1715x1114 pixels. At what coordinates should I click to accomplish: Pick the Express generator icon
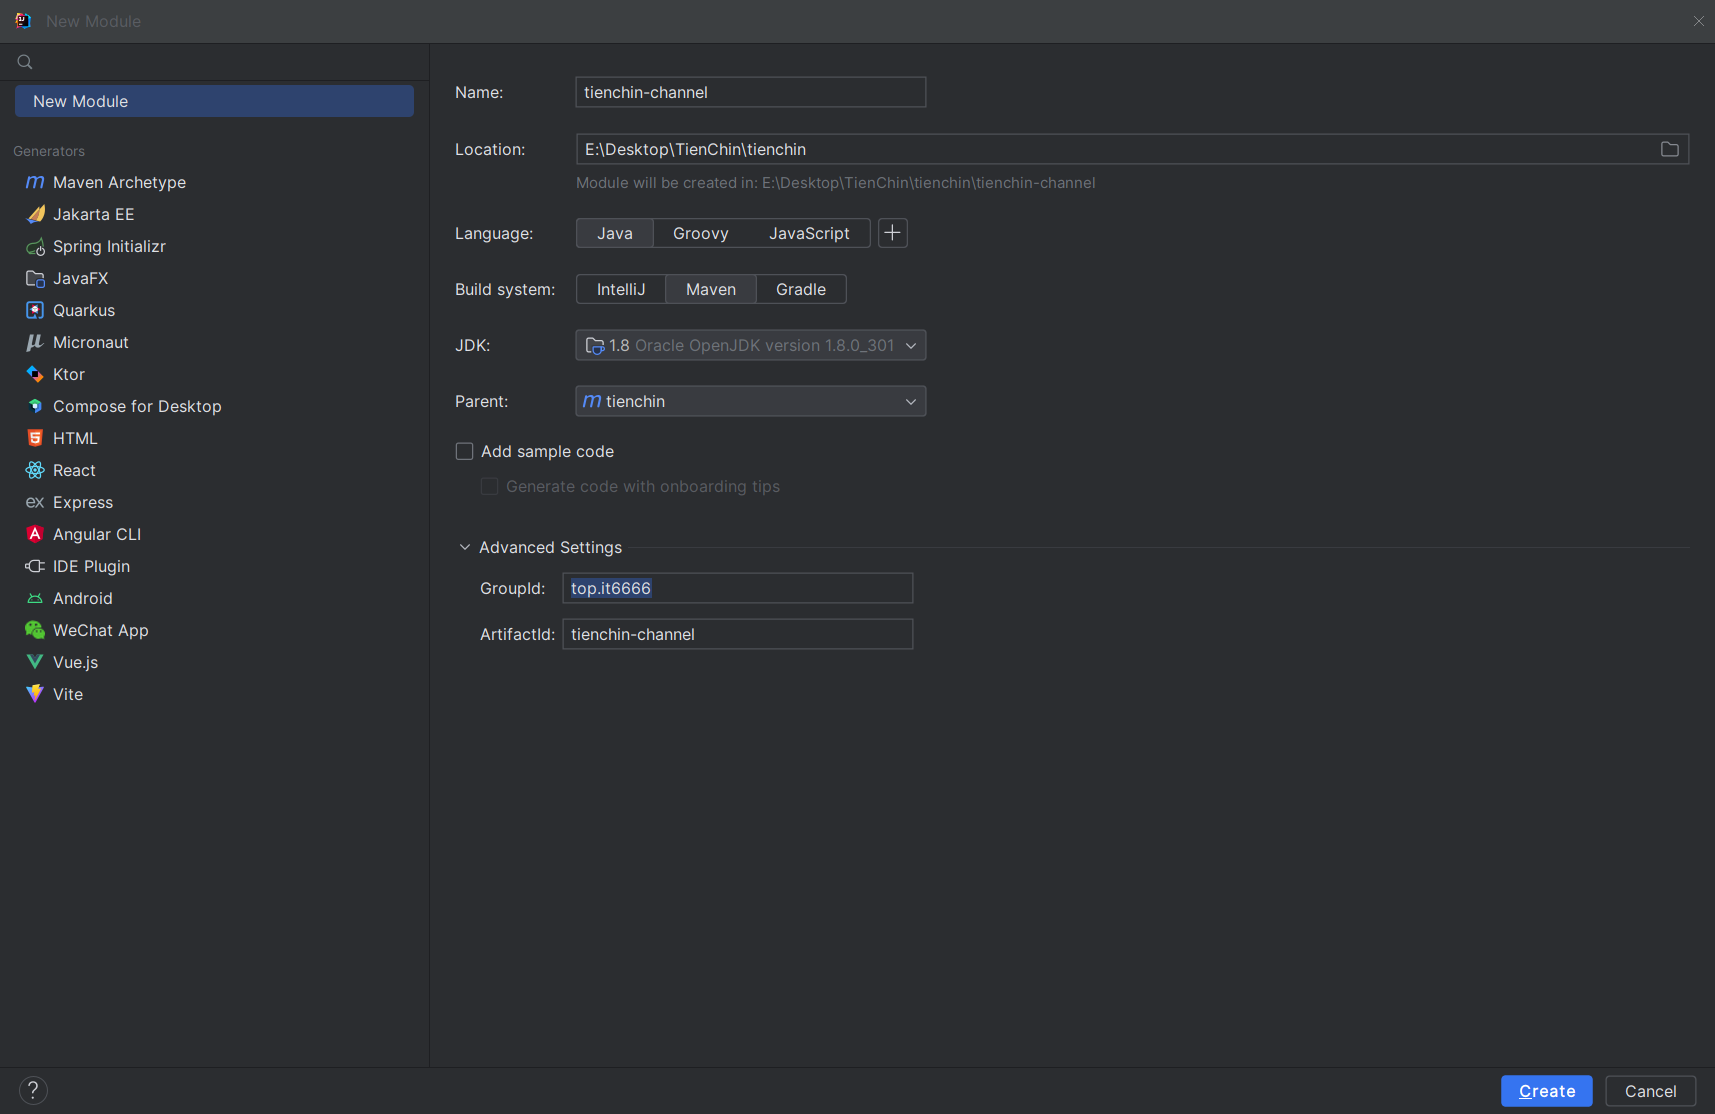click(x=35, y=502)
